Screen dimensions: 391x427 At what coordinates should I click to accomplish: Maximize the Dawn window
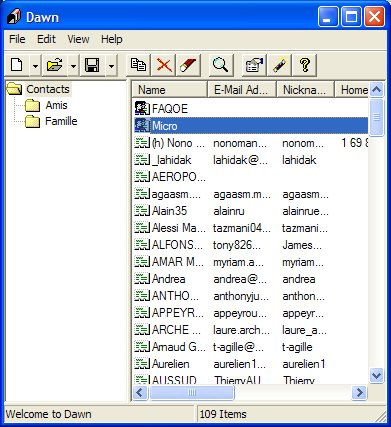tap(351, 17)
